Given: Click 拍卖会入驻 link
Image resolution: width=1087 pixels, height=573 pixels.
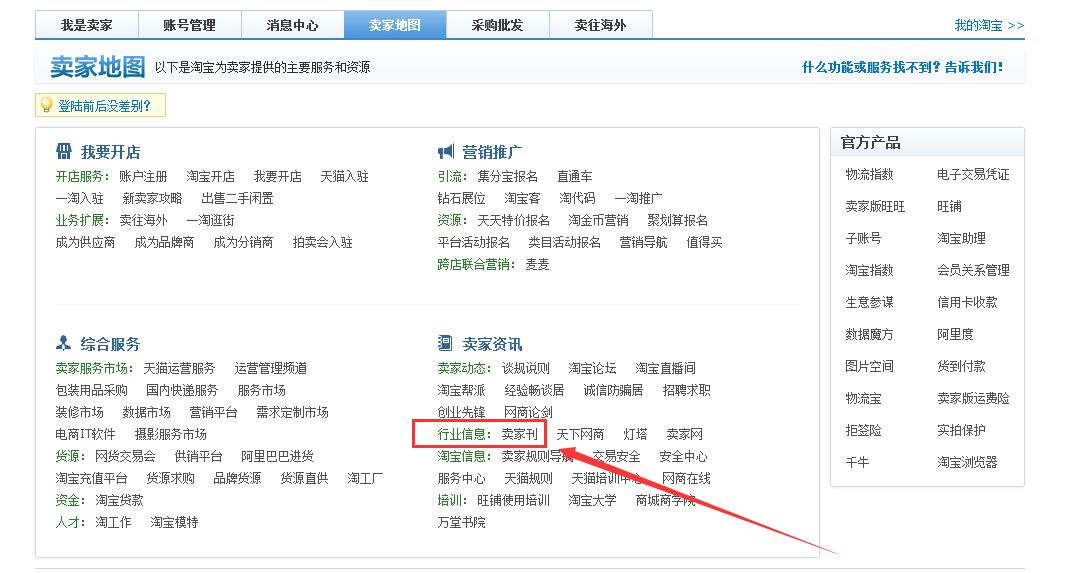Looking at the screenshot, I should click(322, 243).
